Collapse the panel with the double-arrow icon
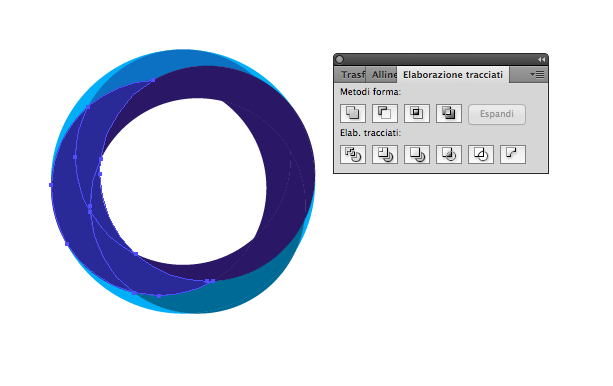The height and width of the screenshot is (386, 613). tap(541, 59)
